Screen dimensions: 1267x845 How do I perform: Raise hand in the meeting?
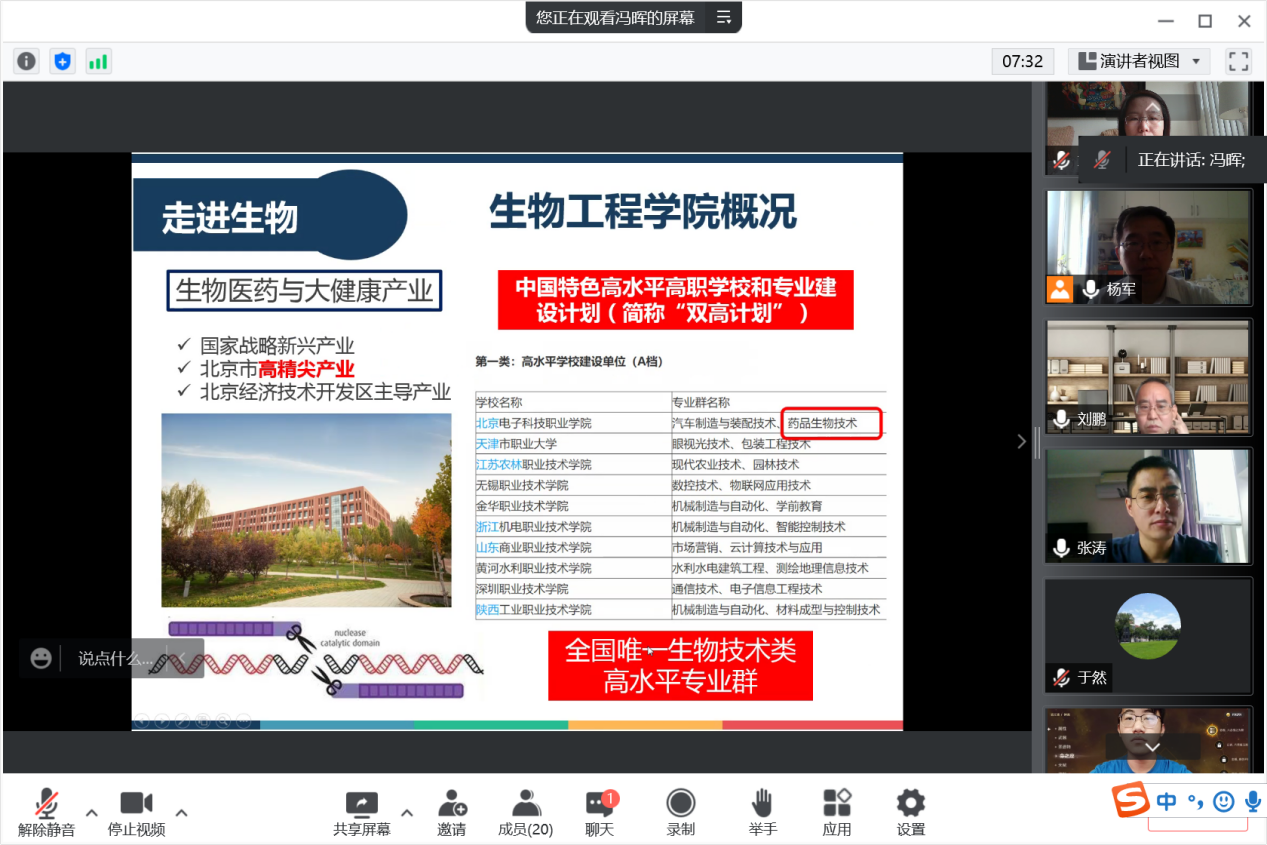(x=762, y=812)
